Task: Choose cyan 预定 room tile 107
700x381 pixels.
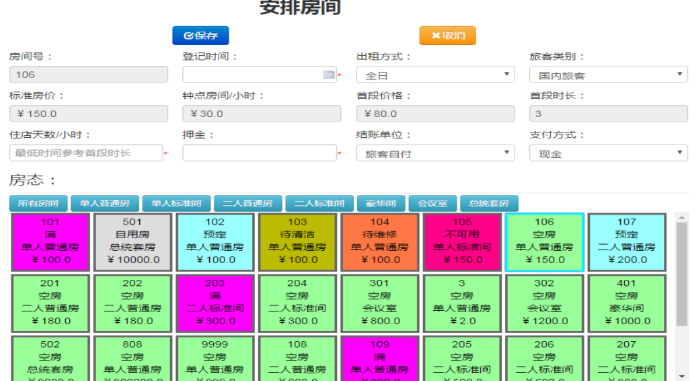Action: click(x=627, y=242)
